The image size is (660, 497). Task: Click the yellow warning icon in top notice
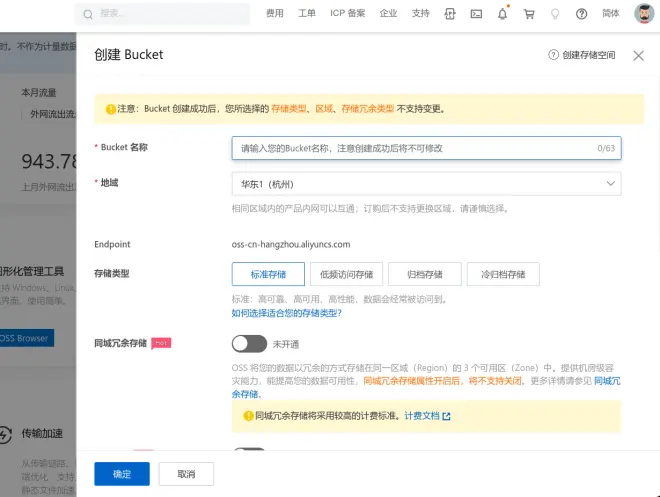point(111,109)
